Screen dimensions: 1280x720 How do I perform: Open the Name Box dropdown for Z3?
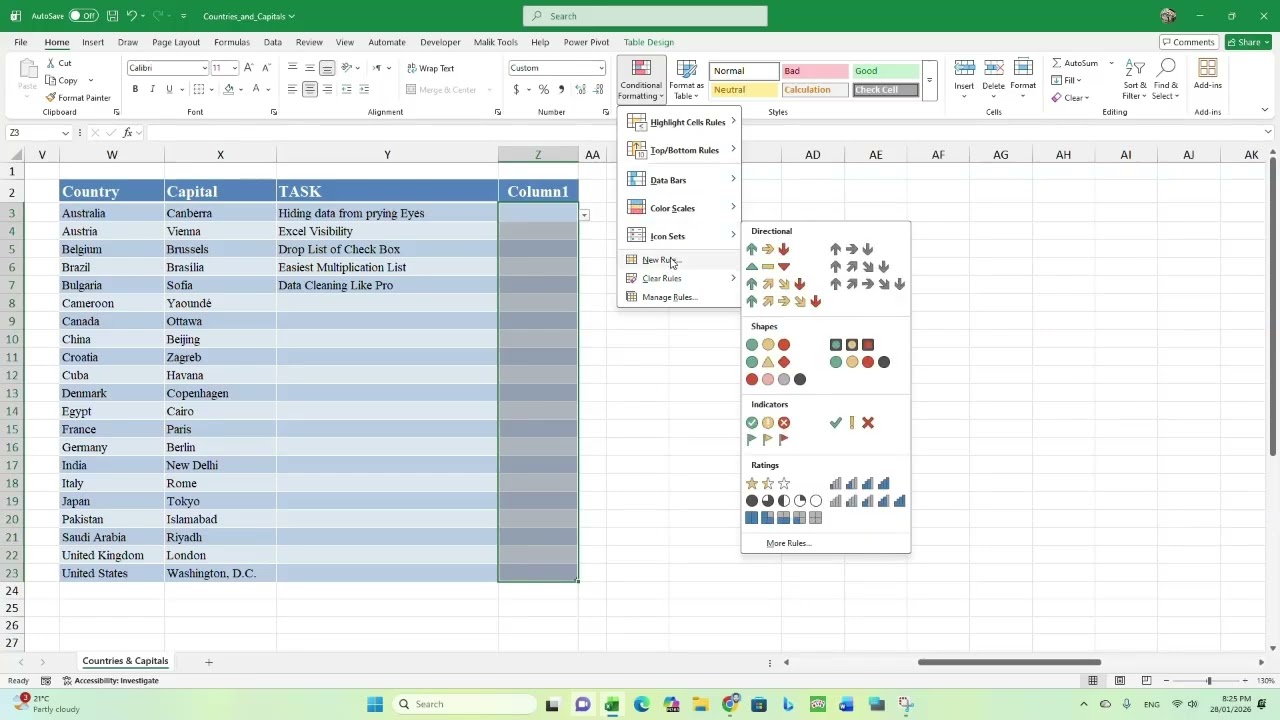65,133
